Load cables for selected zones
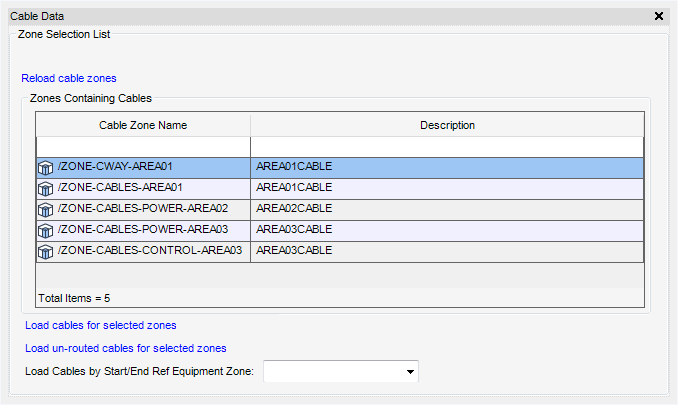The height and width of the screenshot is (405, 678). click(x=101, y=325)
